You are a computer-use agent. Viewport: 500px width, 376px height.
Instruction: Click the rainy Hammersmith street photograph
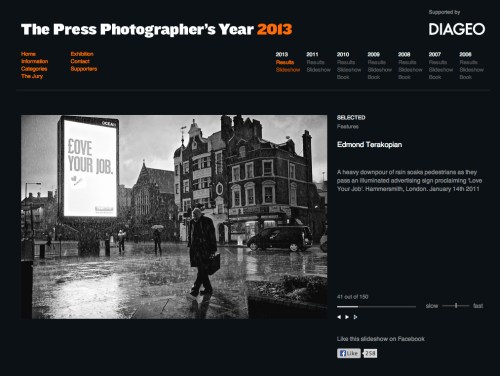pyautogui.click(x=174, y=217)
